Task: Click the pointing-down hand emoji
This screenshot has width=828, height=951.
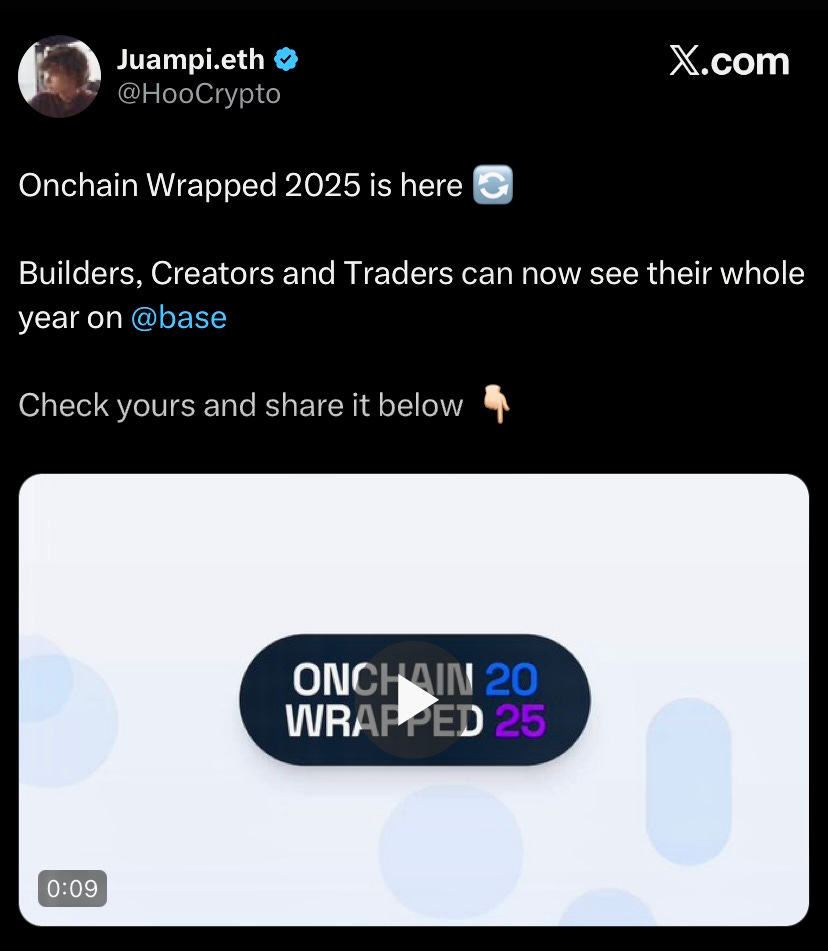Action: [496, 403]
